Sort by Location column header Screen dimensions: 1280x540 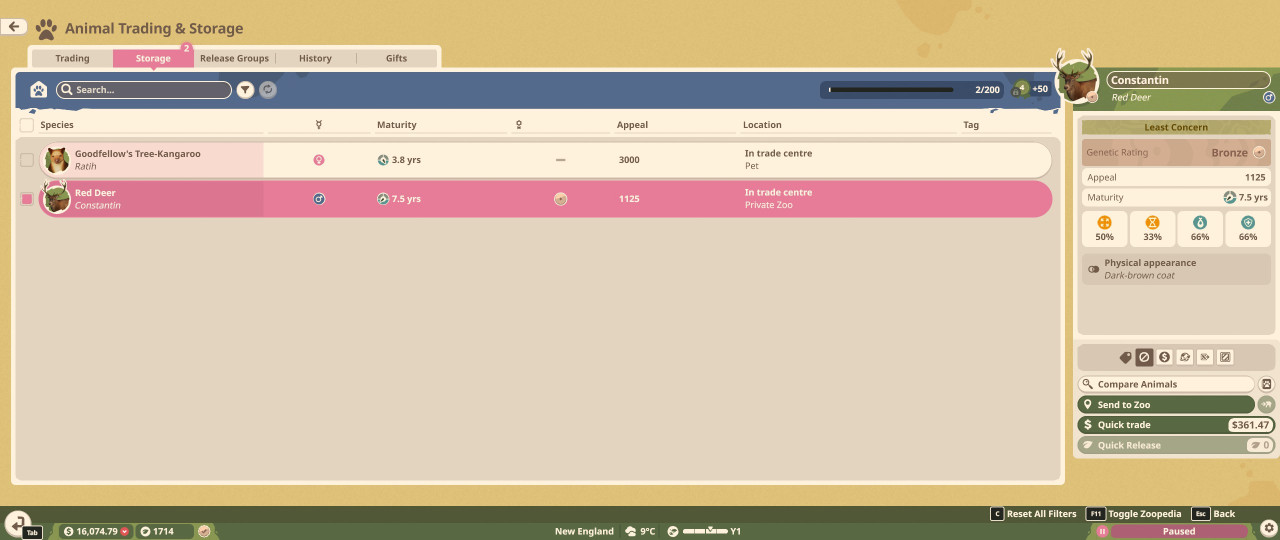(762, 125)
